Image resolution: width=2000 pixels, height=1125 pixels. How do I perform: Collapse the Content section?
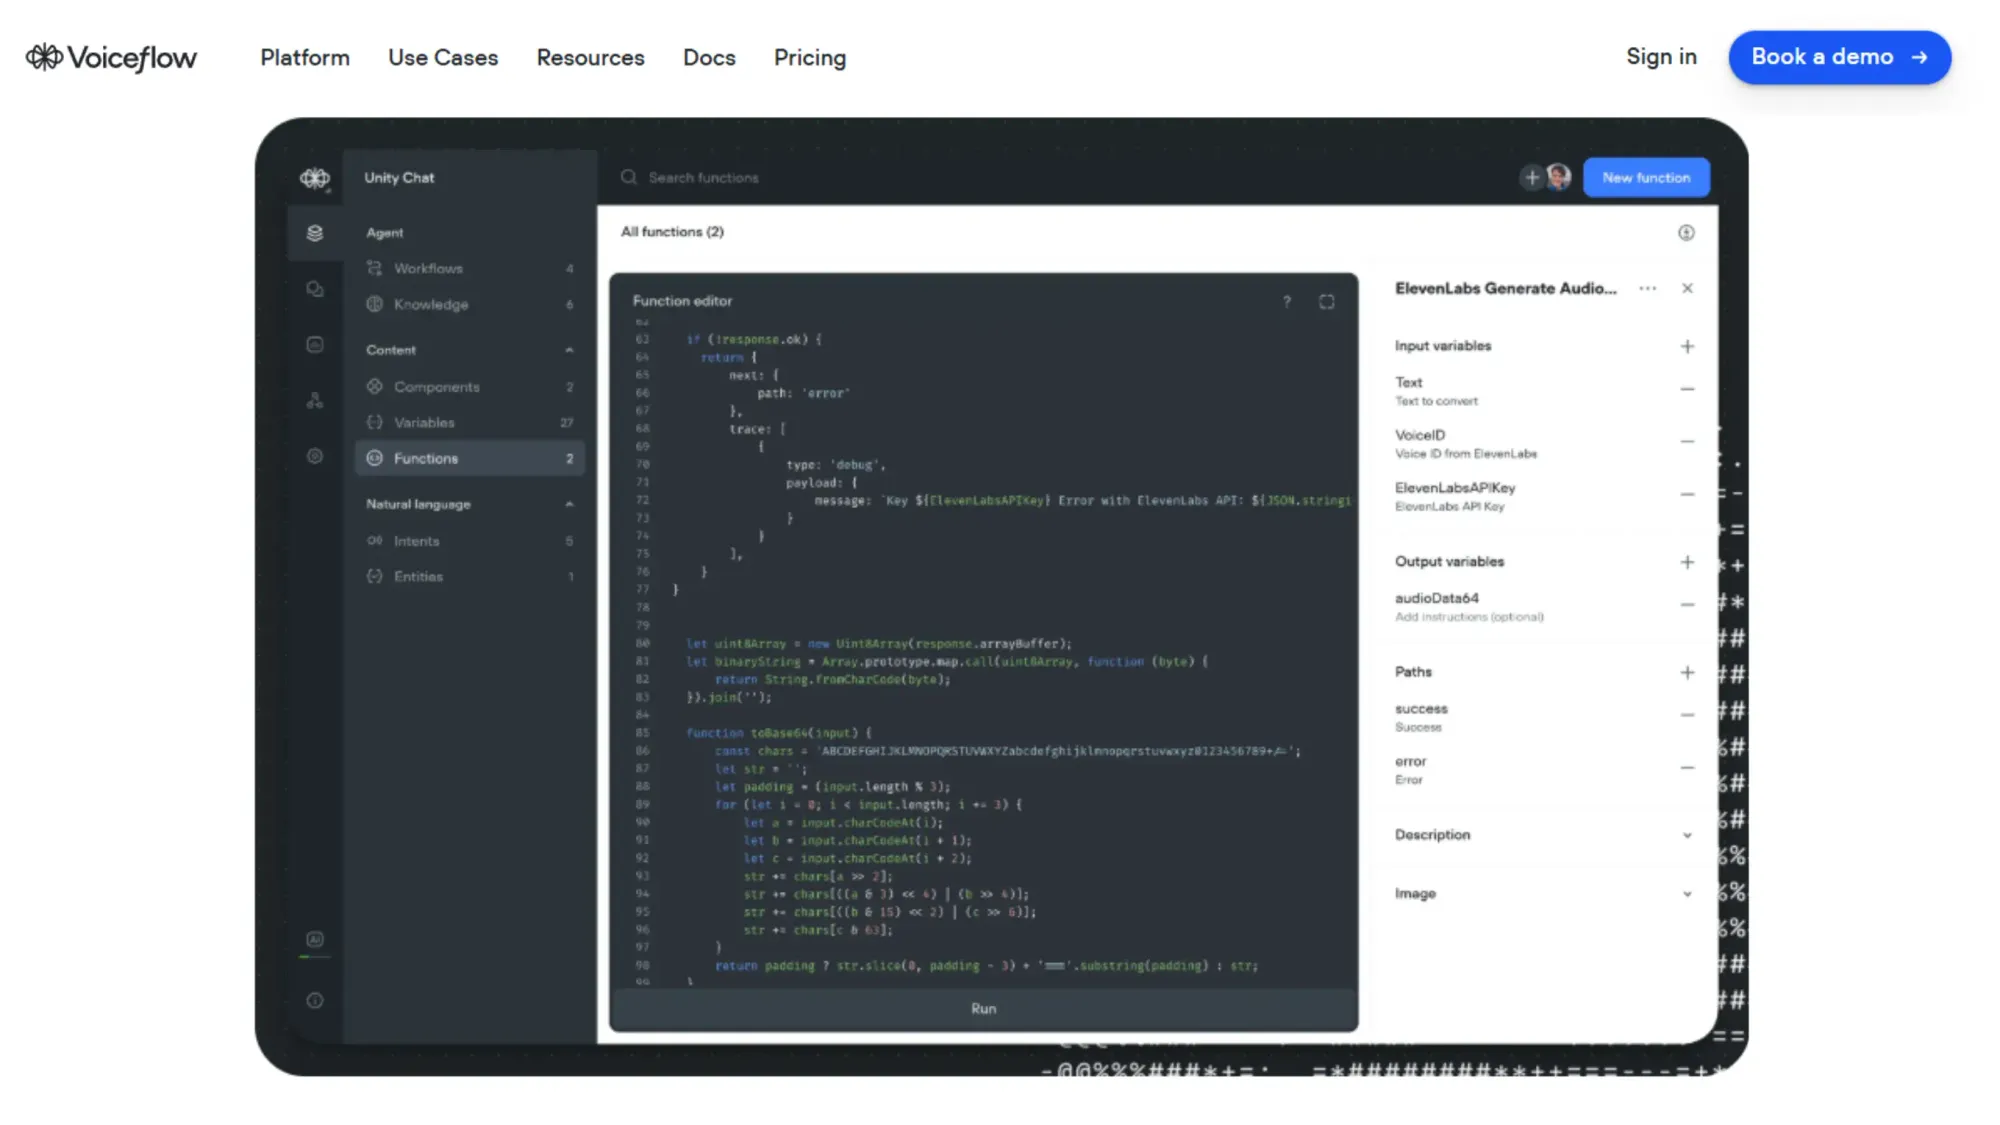point(569,350)
